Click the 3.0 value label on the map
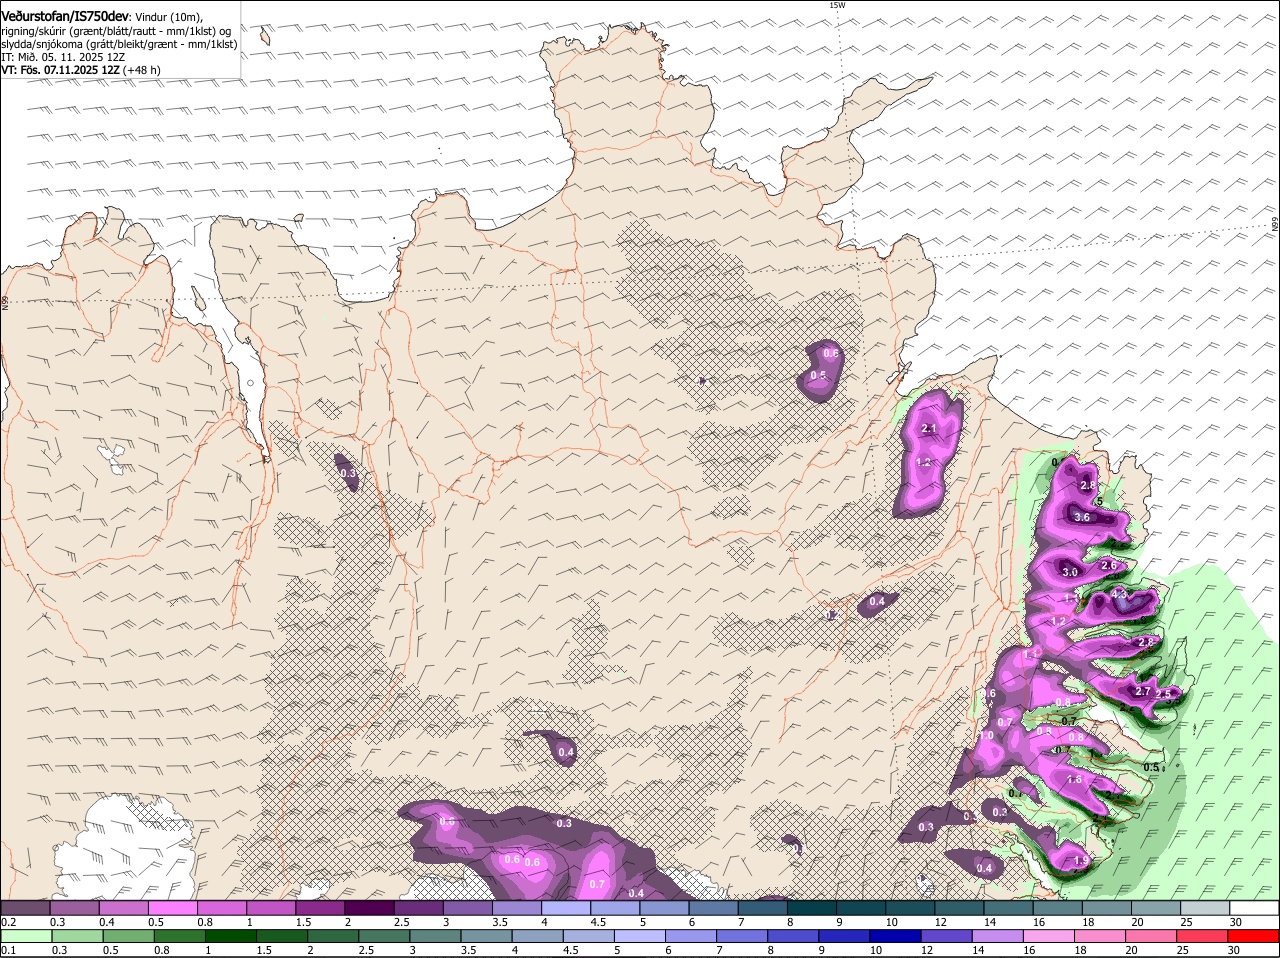Viewport: 1280px width, 958px height. 1070,572
